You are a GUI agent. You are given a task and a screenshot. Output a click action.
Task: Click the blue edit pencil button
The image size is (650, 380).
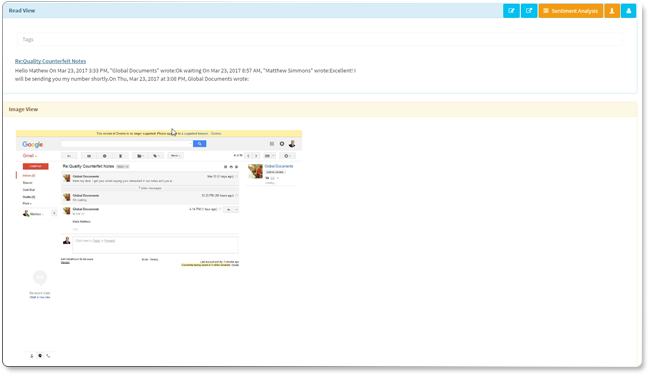[x=511, y=11]
